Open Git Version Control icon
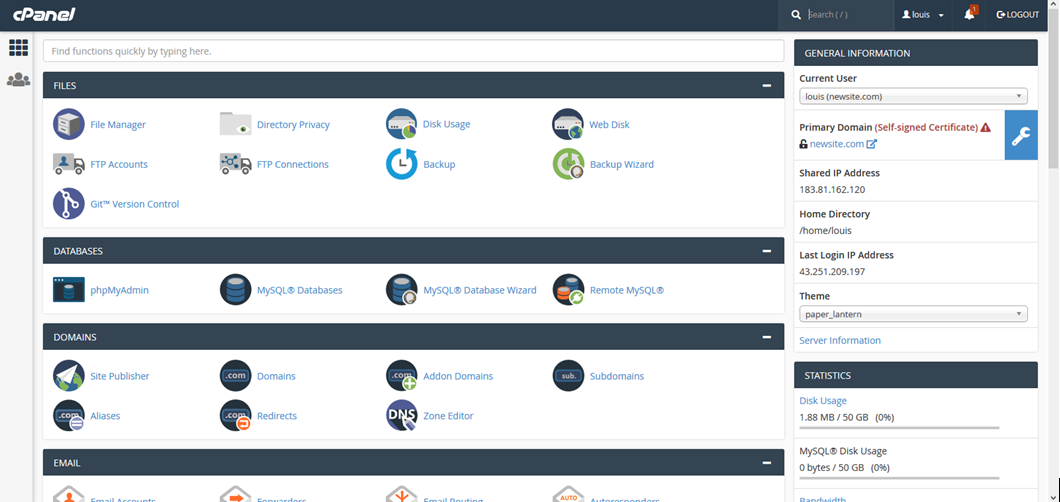Image resolution: width=1060 pixels, height=502 pixels. [x=68, y=204]
